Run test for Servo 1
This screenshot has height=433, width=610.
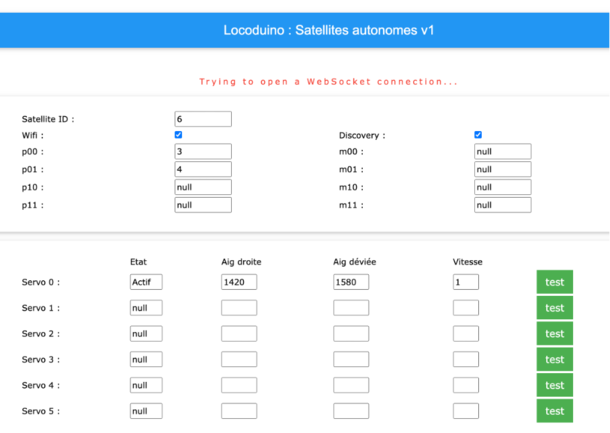click(x=555, y=308)
